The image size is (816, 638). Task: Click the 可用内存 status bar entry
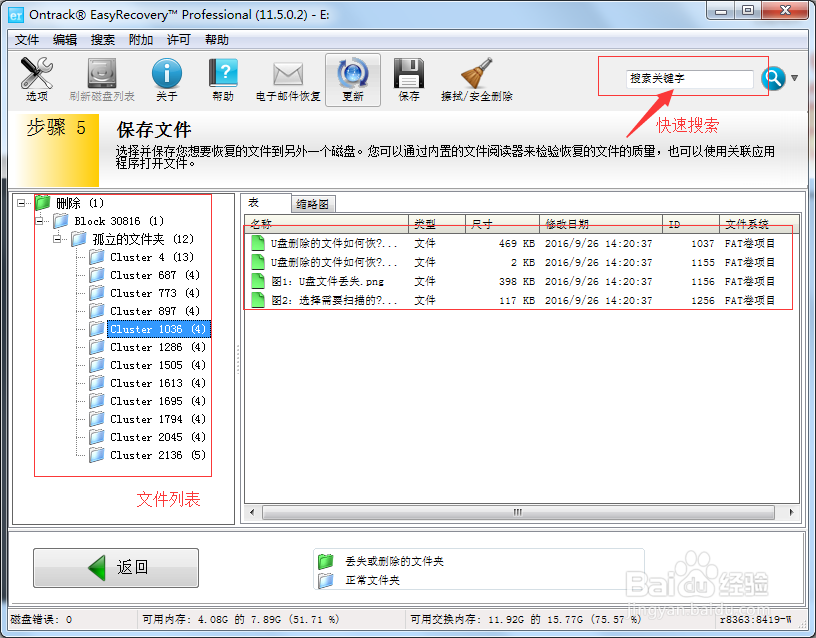pos(241,619)
